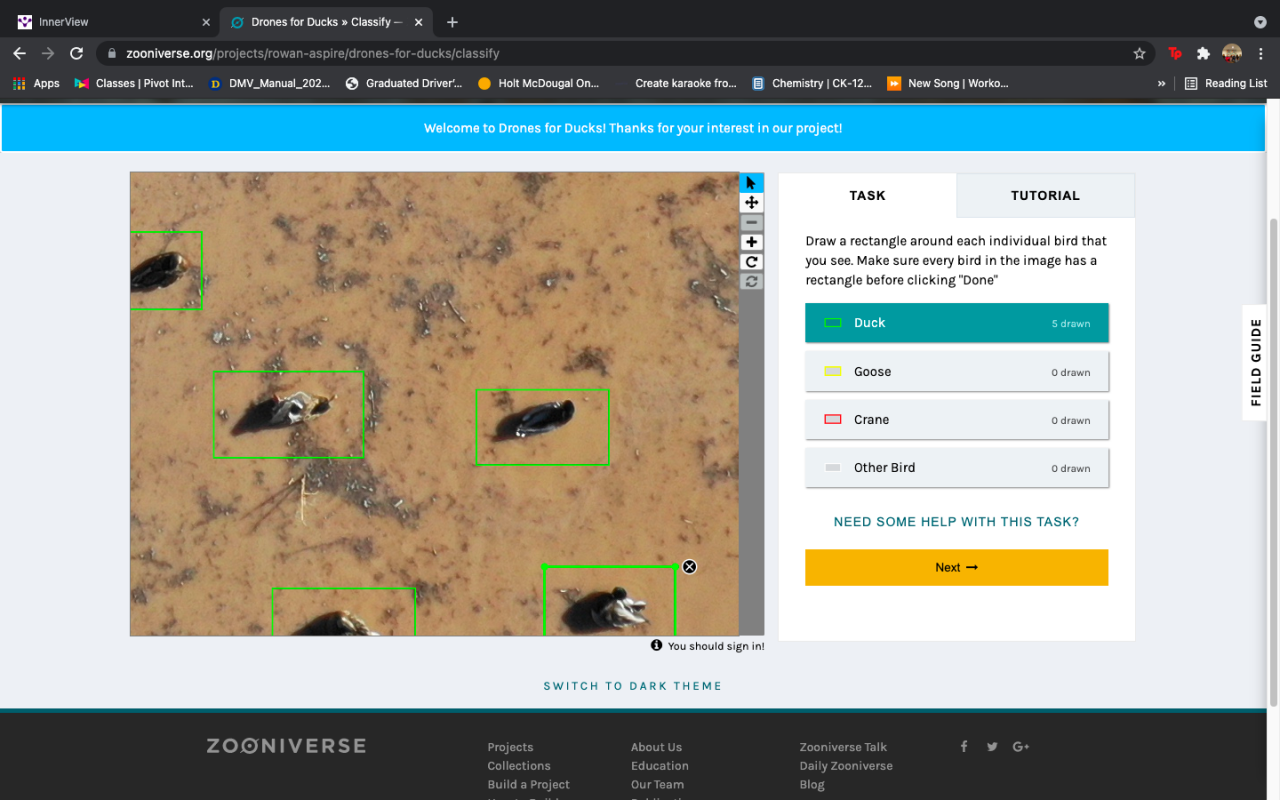Image resolution: width=1280 pixels, height=800 pixels.
Task: Open Holt McDougal bookmark
Action: point(538,84)
